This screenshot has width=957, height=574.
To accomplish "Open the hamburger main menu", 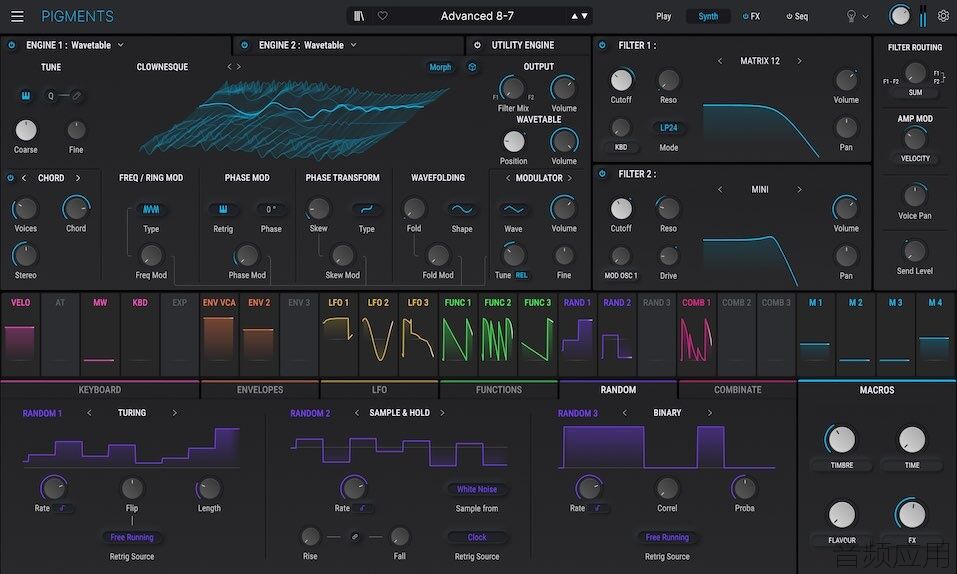I will coord(17,16).
